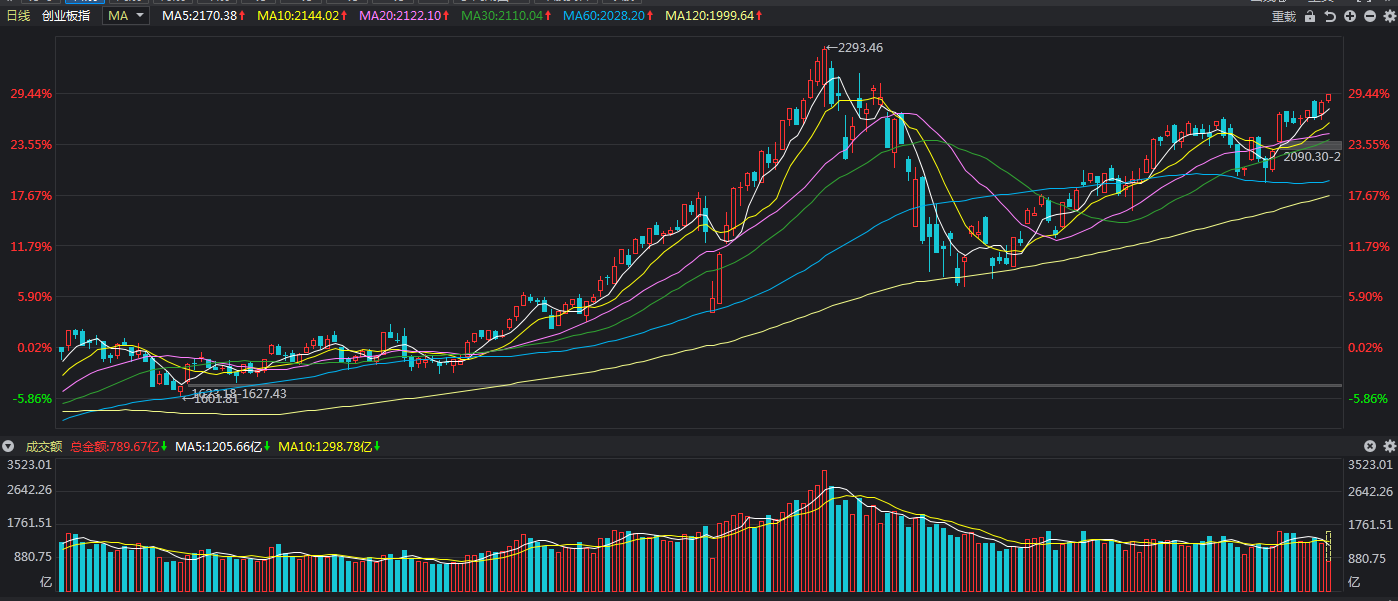The image size is (1398, 601).
Task: Expand the 成交额 indicator dropdown arrow
Action: pos(9,446)
